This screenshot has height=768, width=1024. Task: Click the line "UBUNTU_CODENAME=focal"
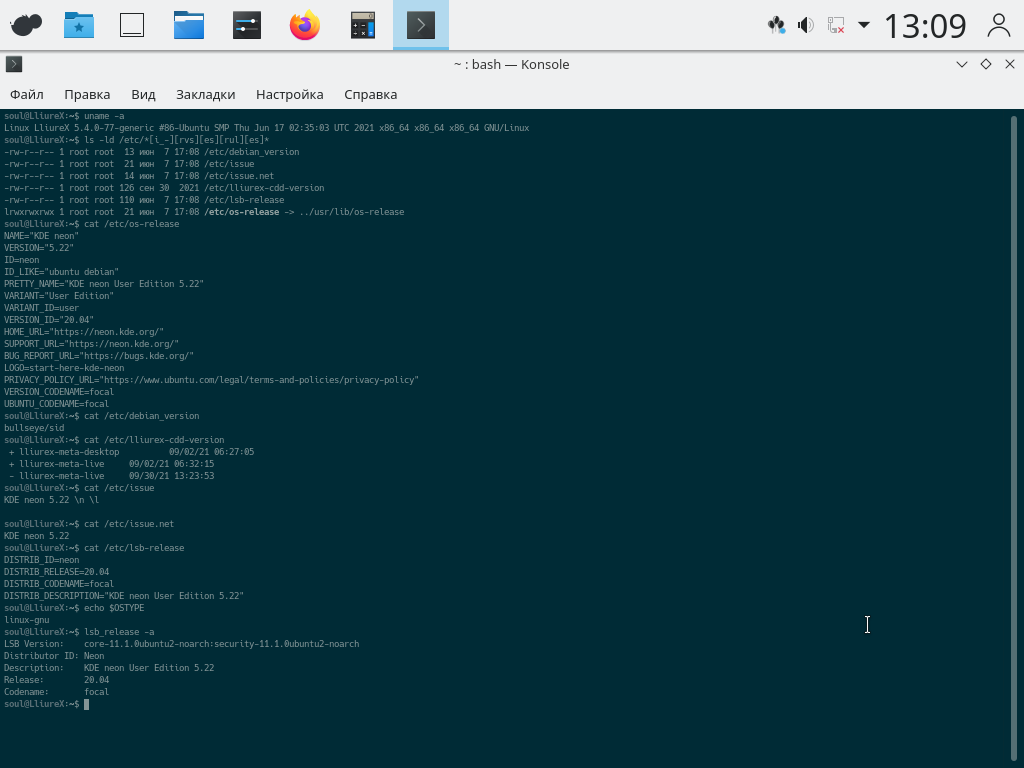point(56,404)
